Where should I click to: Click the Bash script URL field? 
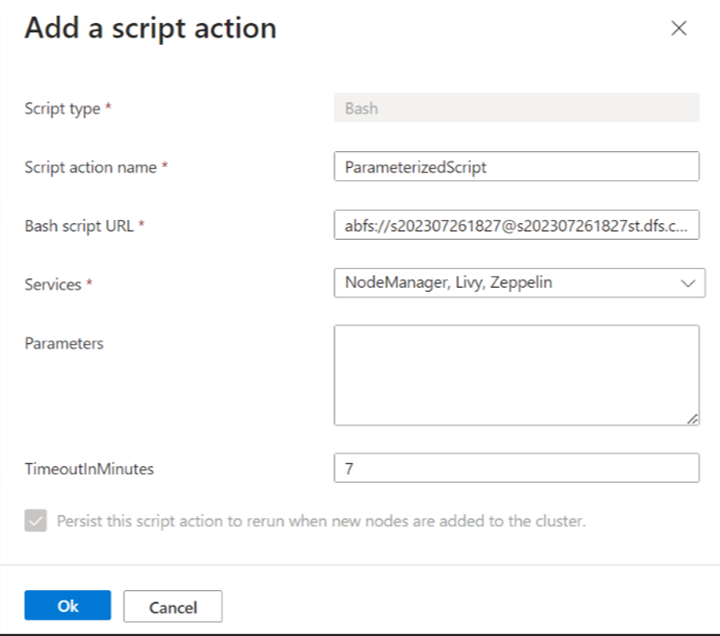tap(516, 226)
